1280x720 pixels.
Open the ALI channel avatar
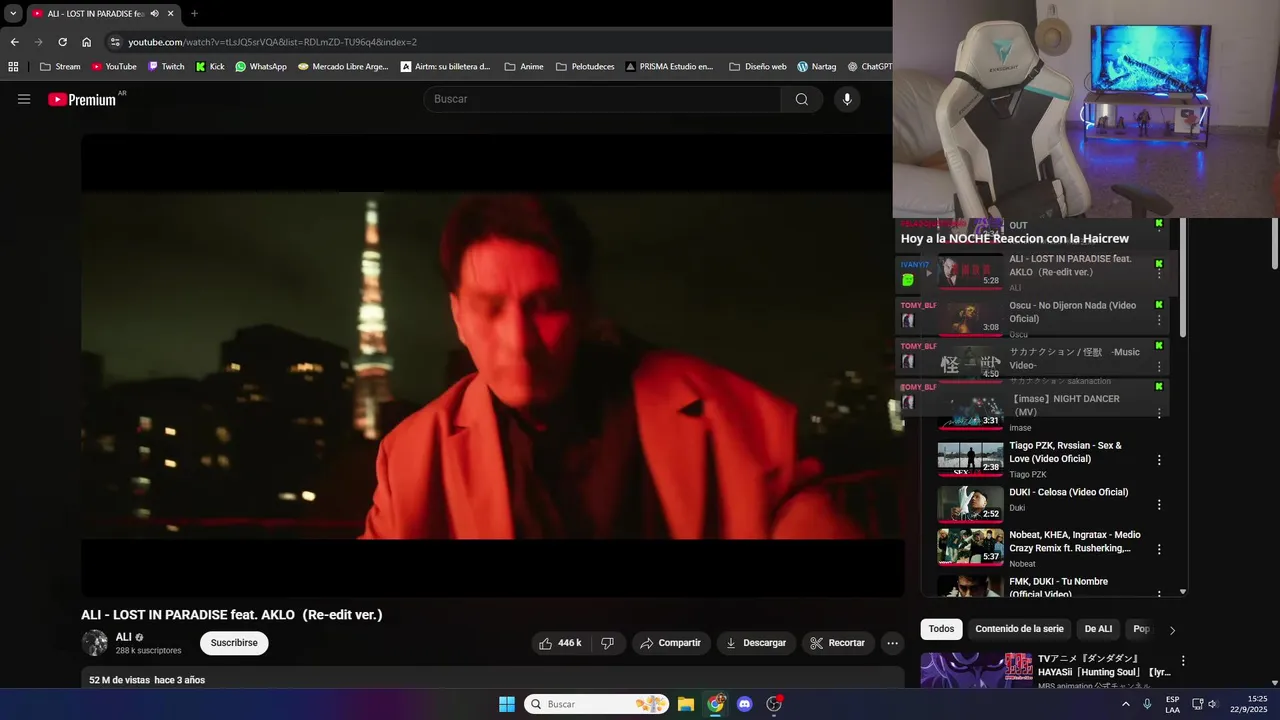tap(95, 643)
